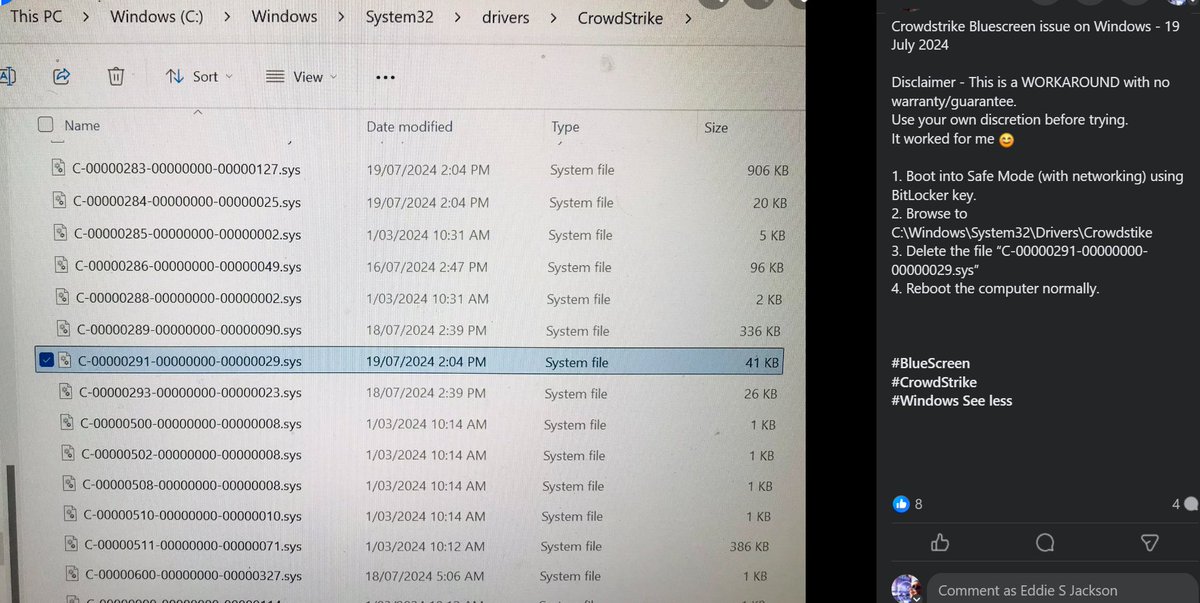The width and height of the screenshot is (1200, 603).
Task: Select file C-00000283-00000000-00000127.sys
Action: 186,170
